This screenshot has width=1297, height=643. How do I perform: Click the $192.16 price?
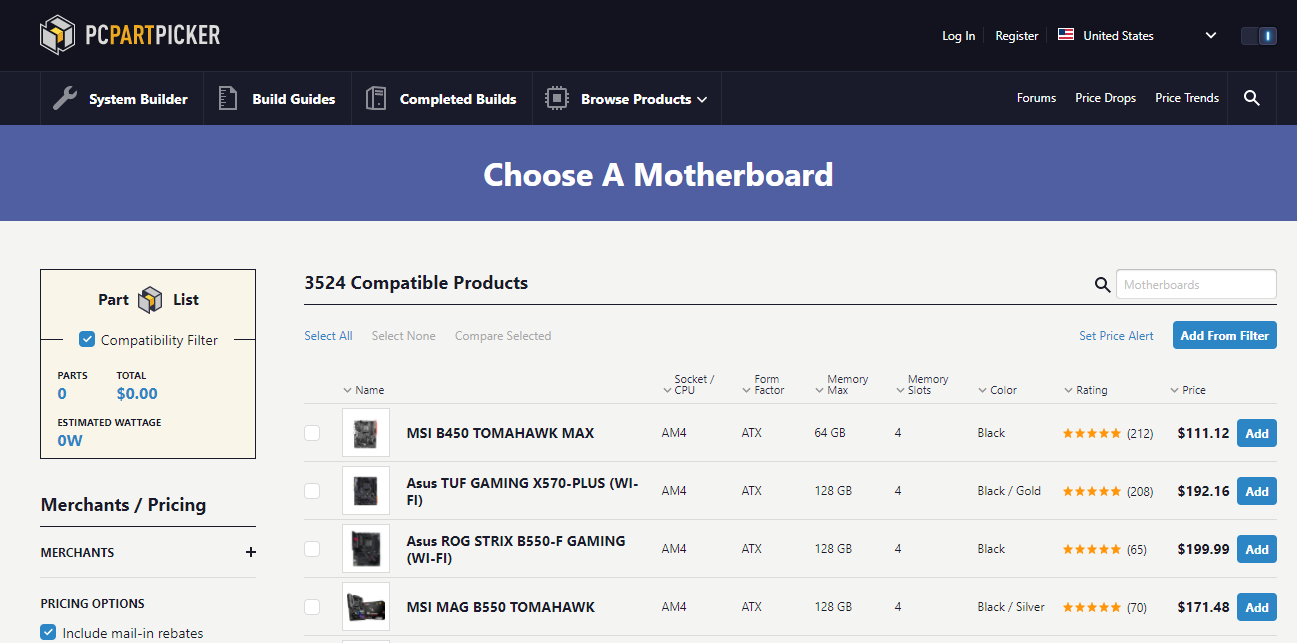click(x=1203, y=491)
